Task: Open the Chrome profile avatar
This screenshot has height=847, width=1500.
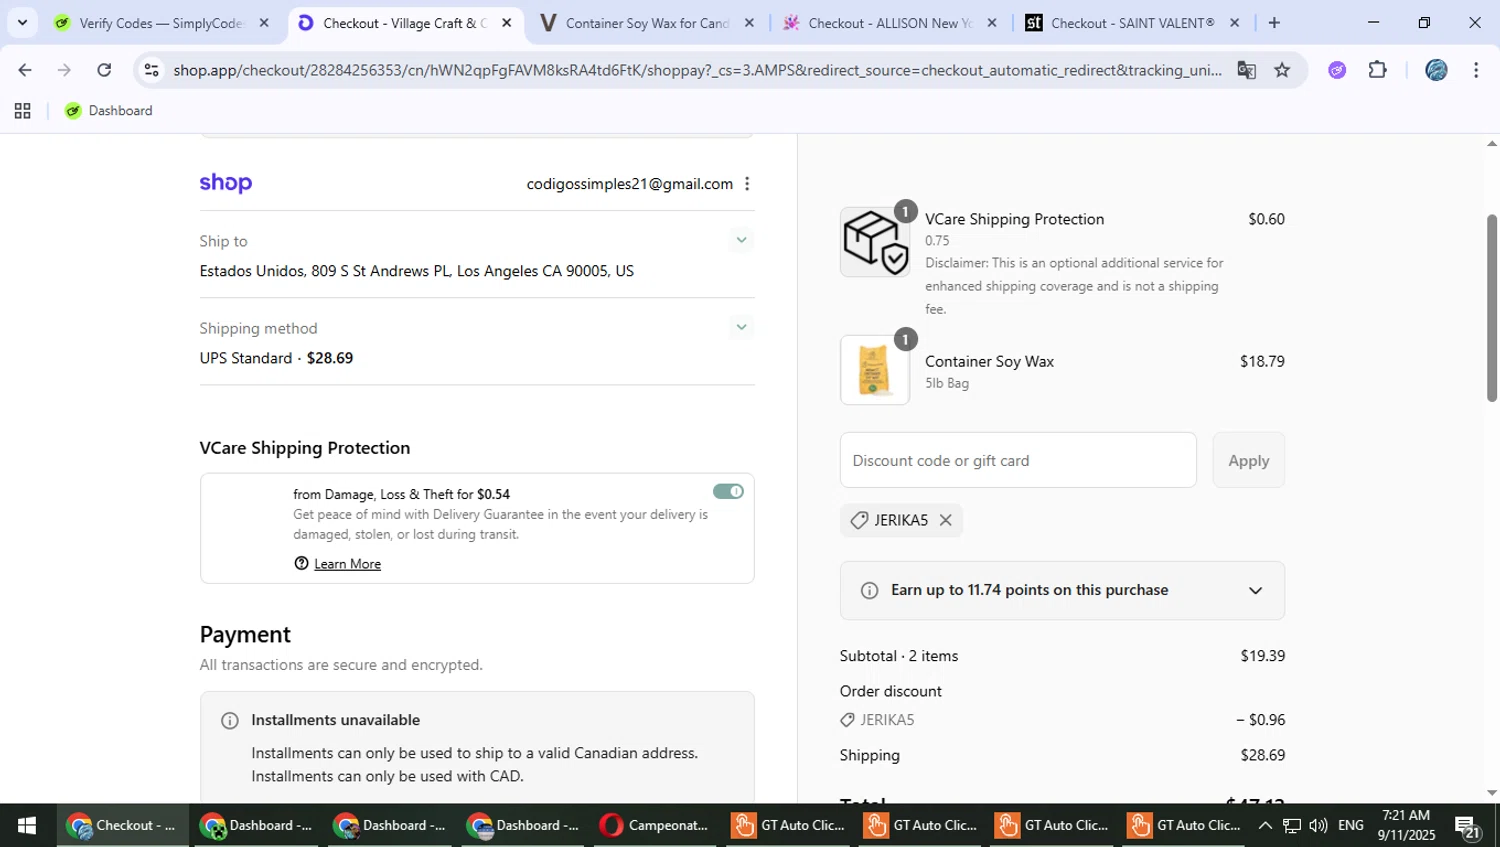Action: (1436, 70)
